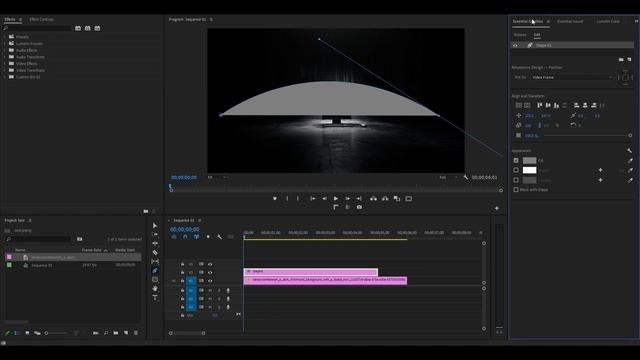Click Export Frame camera icon
This screenshot has height=360, width=640.
[359, 207]
